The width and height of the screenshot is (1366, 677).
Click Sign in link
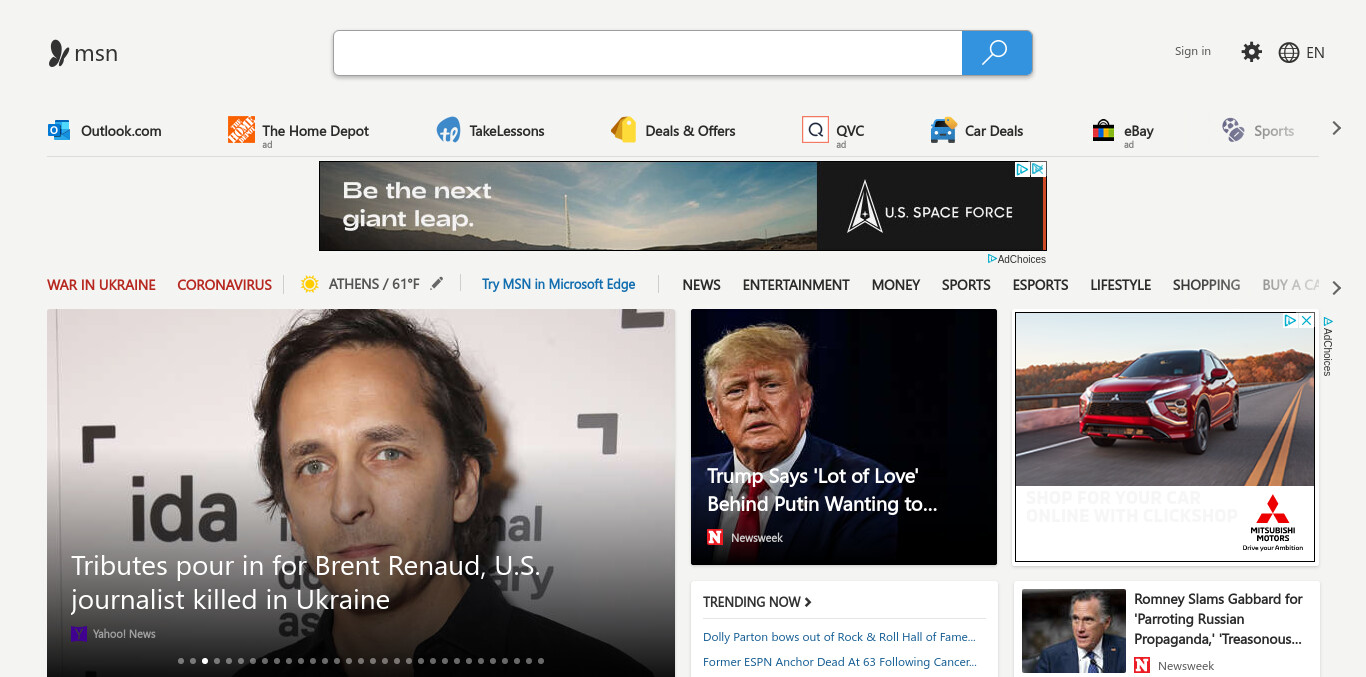coord(1192,51)
